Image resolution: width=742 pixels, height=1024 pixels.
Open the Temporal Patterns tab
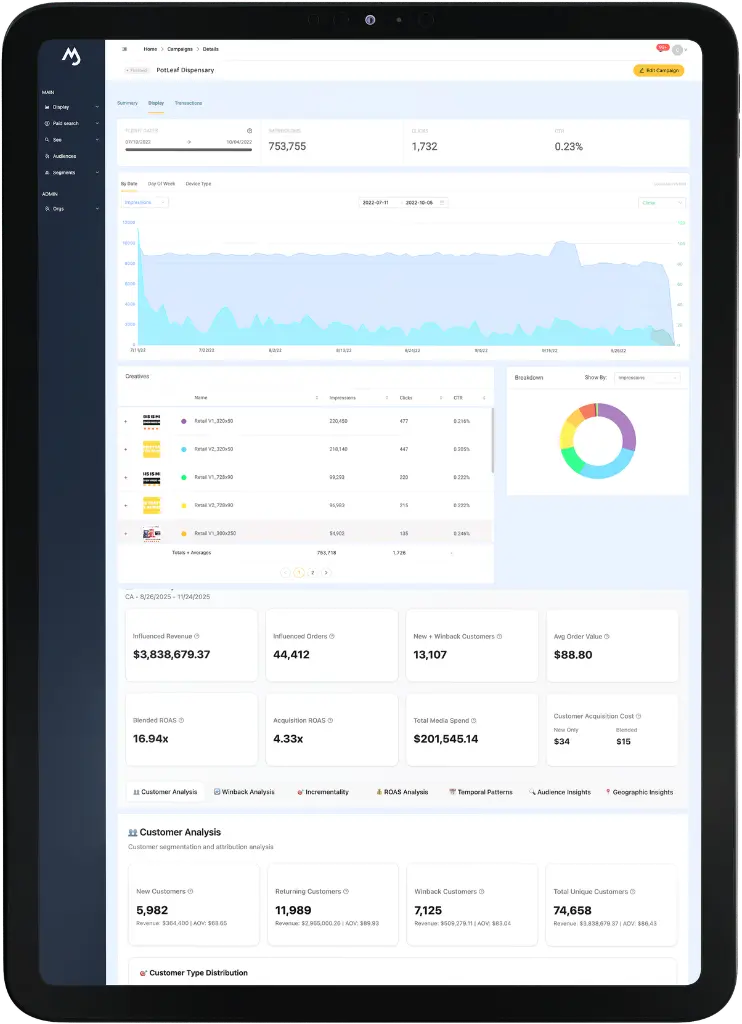coord(481,792)
